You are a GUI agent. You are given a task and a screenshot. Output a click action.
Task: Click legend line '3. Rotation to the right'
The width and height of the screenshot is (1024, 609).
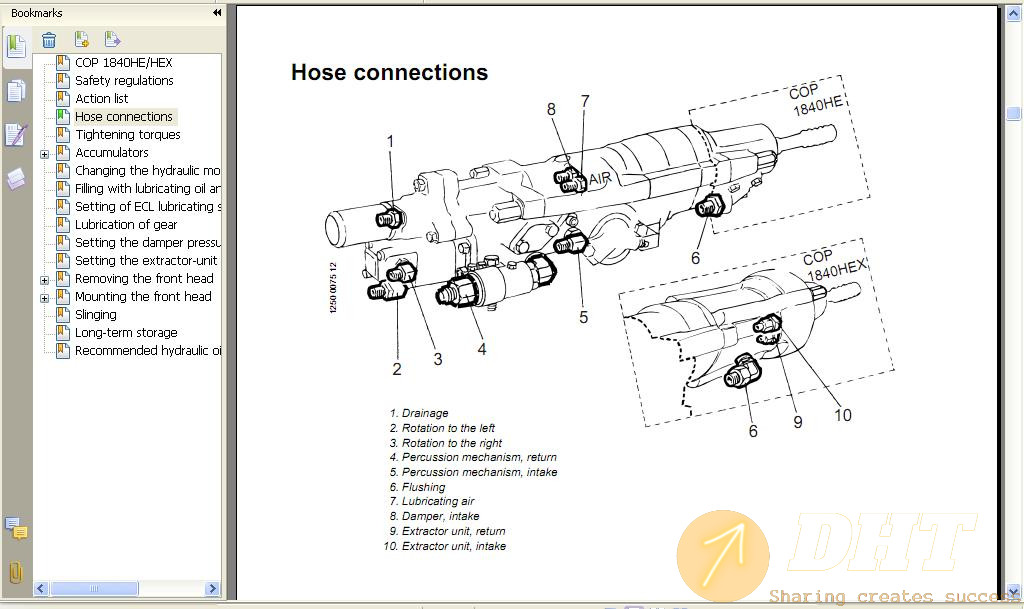(x=445, y=443)
